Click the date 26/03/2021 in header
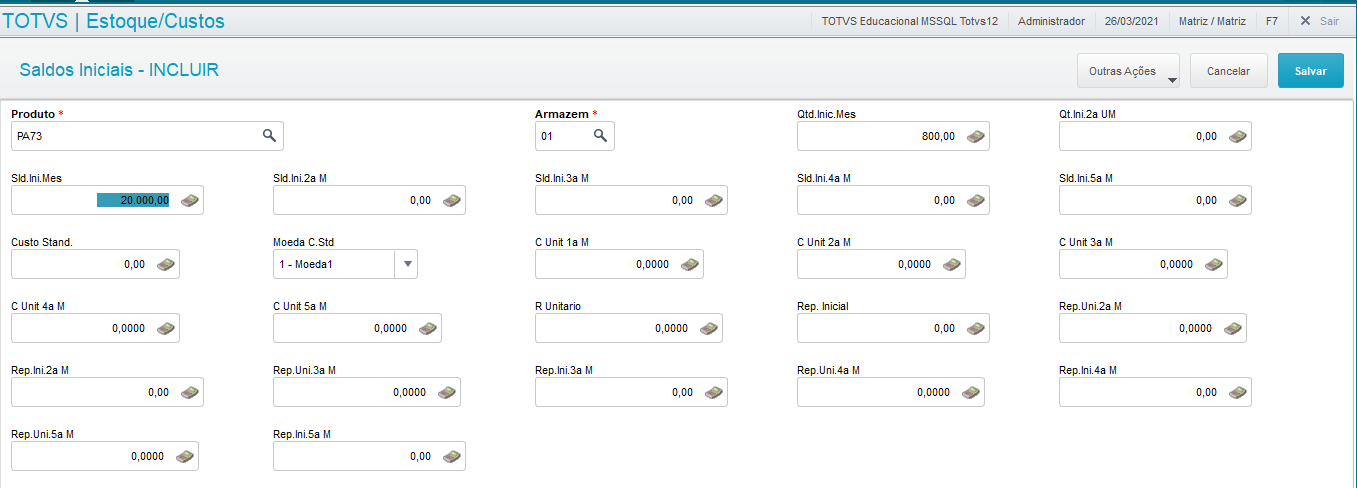The height and width of the screenshot is (488, 1357). pos(1132,20)
